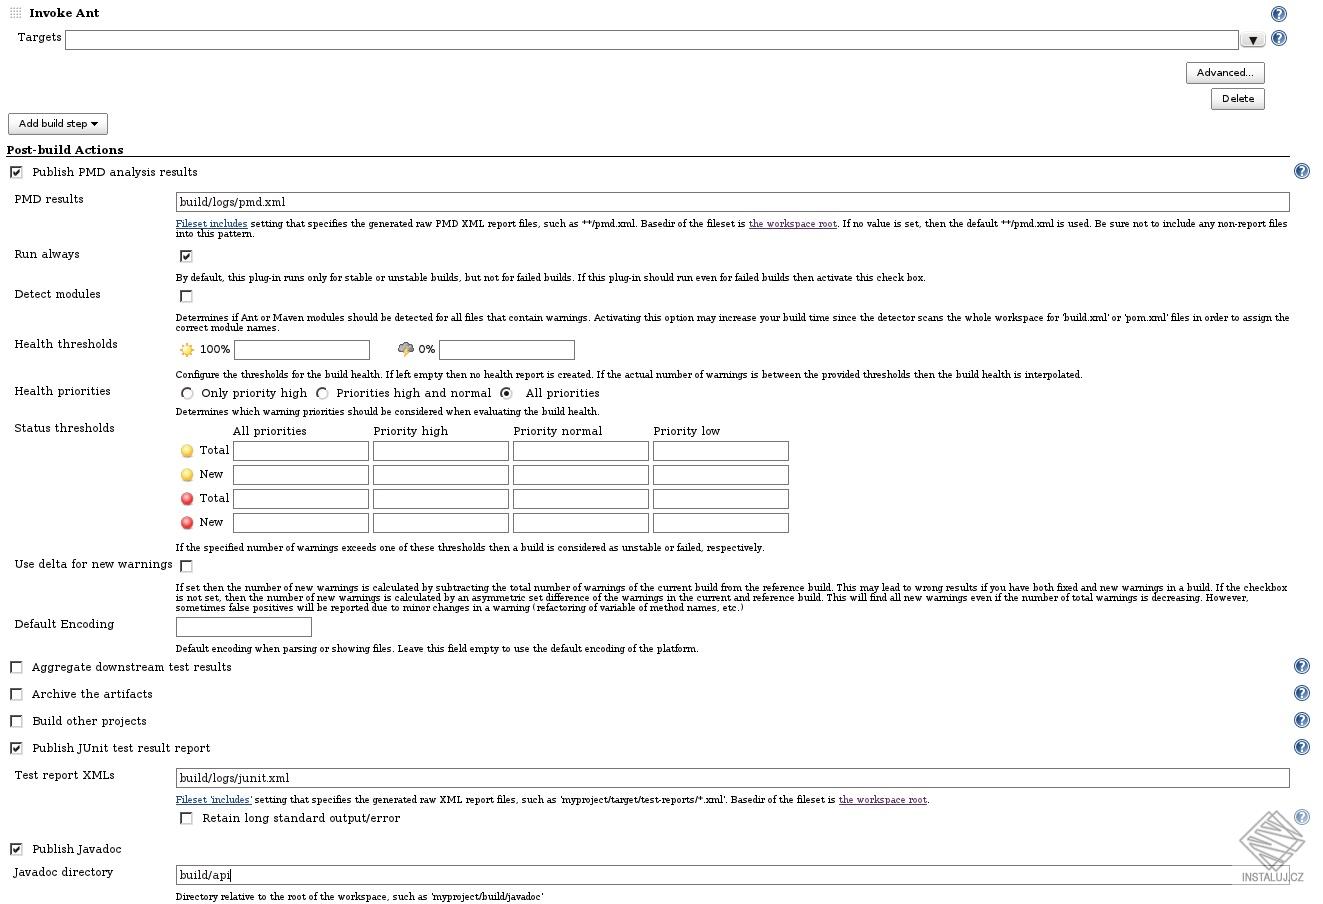
Task: Focus the Default Encoding input field
Action: coord(244,627)
